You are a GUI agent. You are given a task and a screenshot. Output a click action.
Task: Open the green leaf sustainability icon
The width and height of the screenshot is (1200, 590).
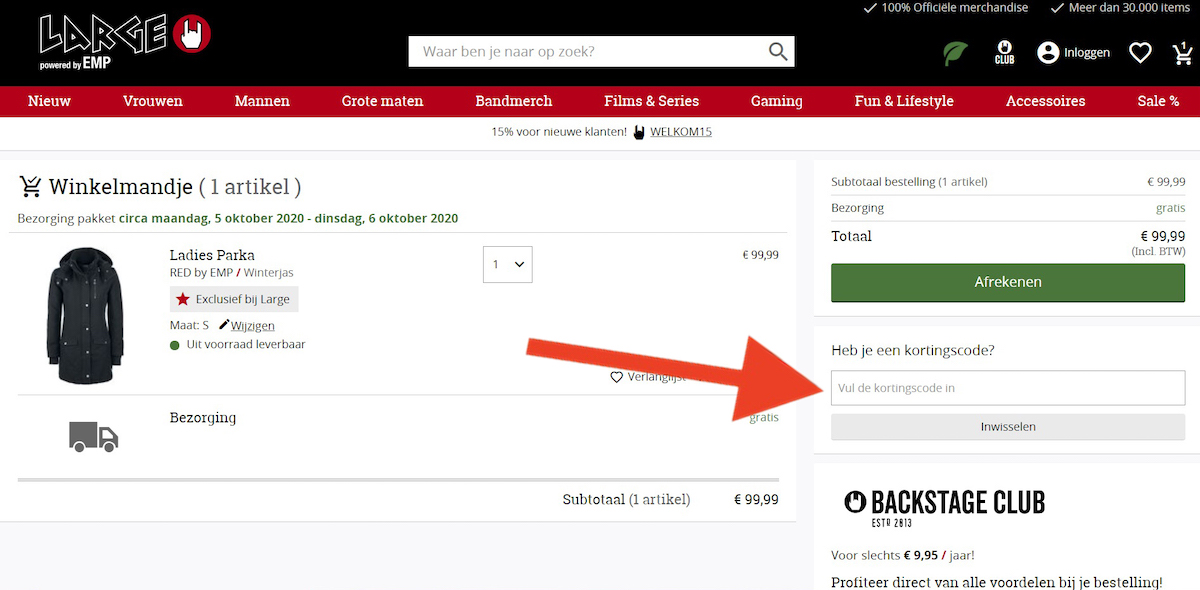click(x=956, y=53)
